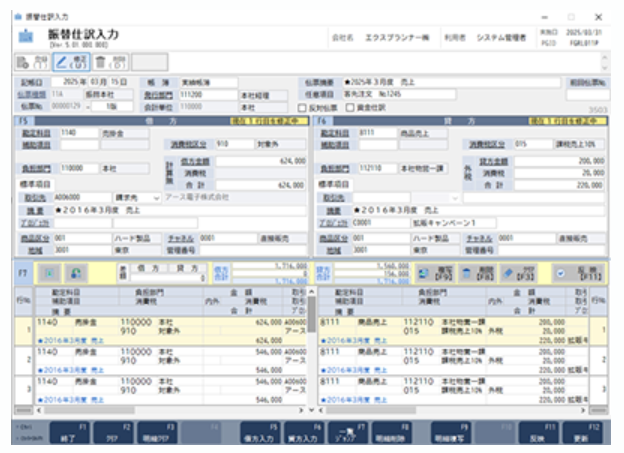
Task: Click the credit 勘定科目 link label
Action: (335, 133)
